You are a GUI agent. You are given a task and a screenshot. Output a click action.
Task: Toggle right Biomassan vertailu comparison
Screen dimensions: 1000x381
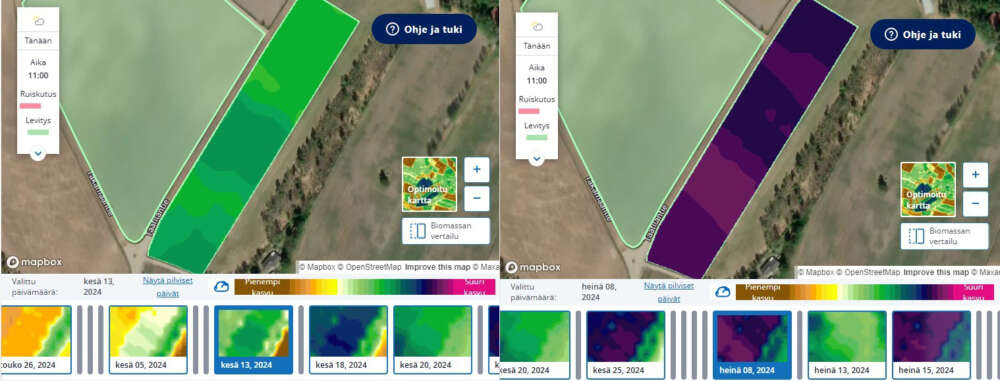pos(944,236)
